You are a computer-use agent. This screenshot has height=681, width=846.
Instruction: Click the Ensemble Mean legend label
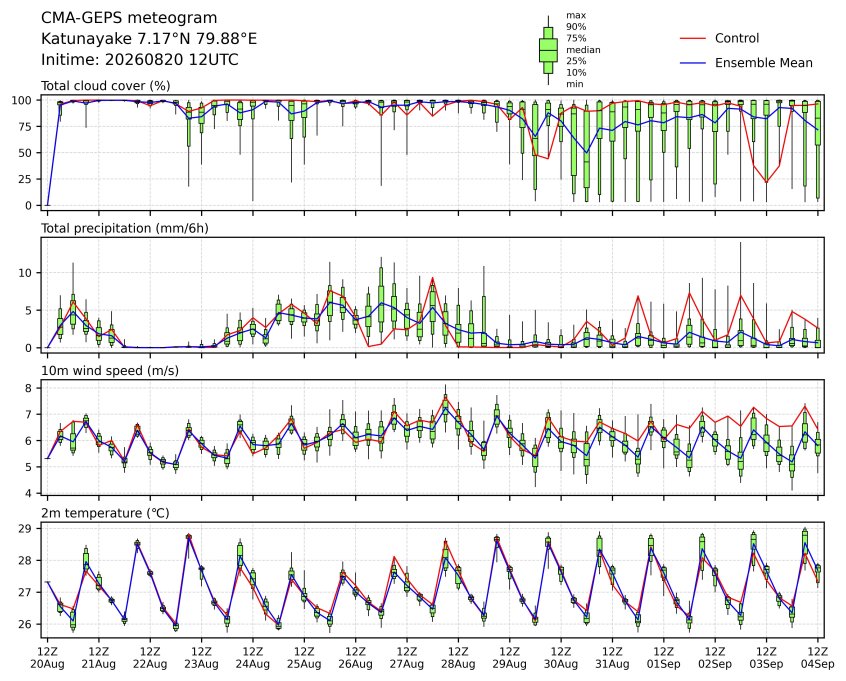[x=763, y=63]
